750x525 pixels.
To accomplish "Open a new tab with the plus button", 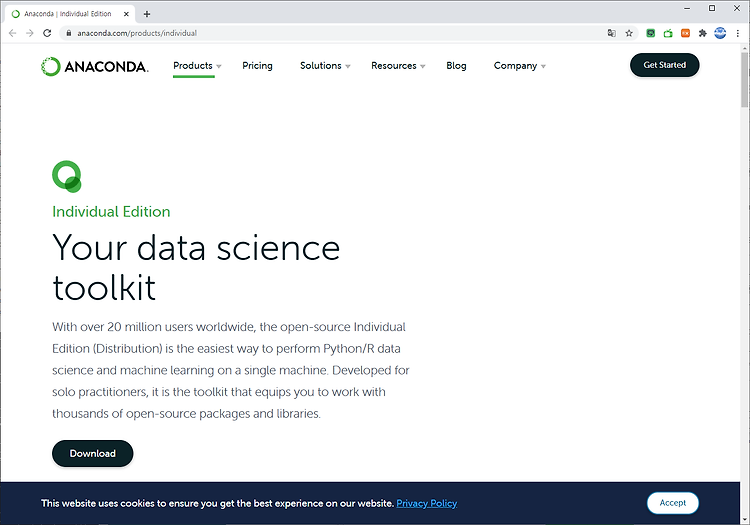I will (147, 14).
